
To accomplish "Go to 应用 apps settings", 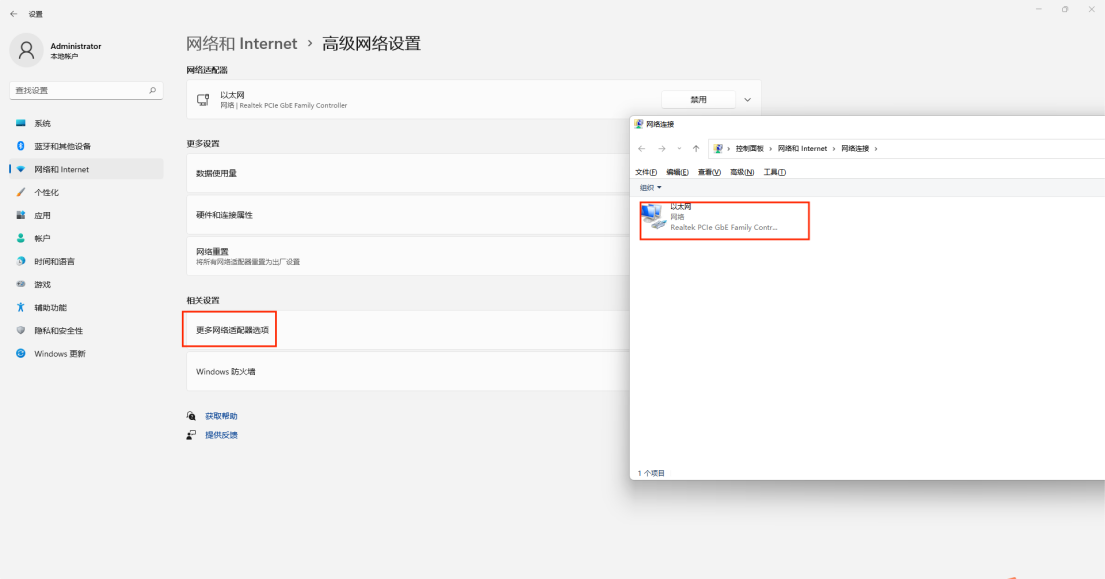I will click(x=42, y=215).
